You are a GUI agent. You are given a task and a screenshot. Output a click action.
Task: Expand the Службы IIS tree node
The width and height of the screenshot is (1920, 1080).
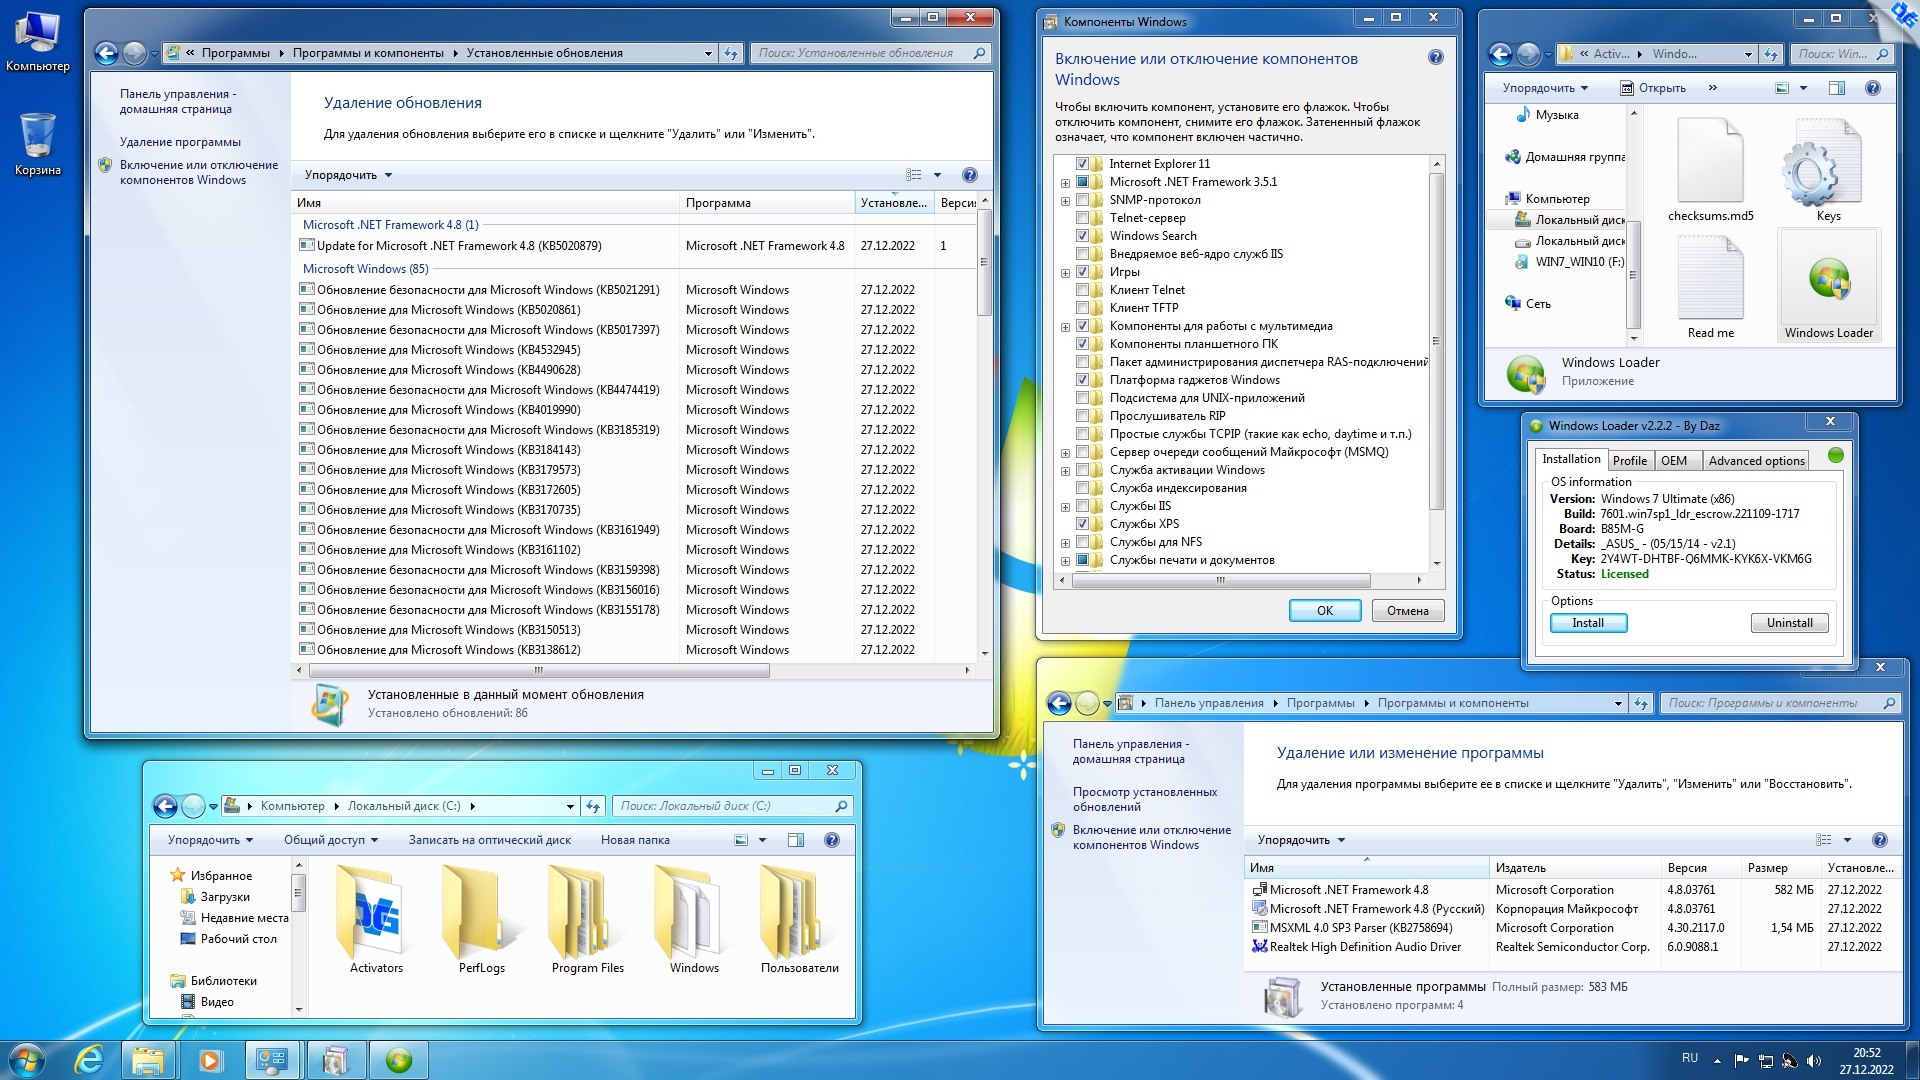pos(1065,507)
